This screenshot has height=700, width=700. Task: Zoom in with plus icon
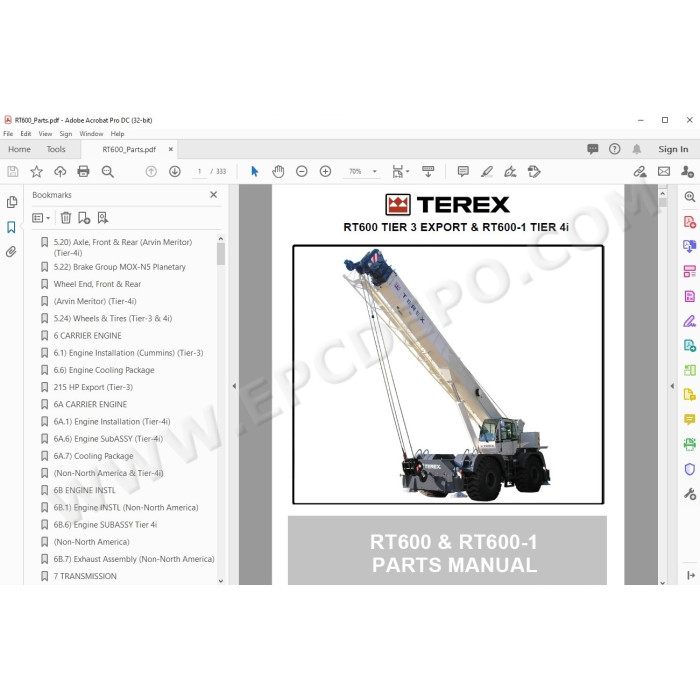pyautogui.click(x=325, y=171)
